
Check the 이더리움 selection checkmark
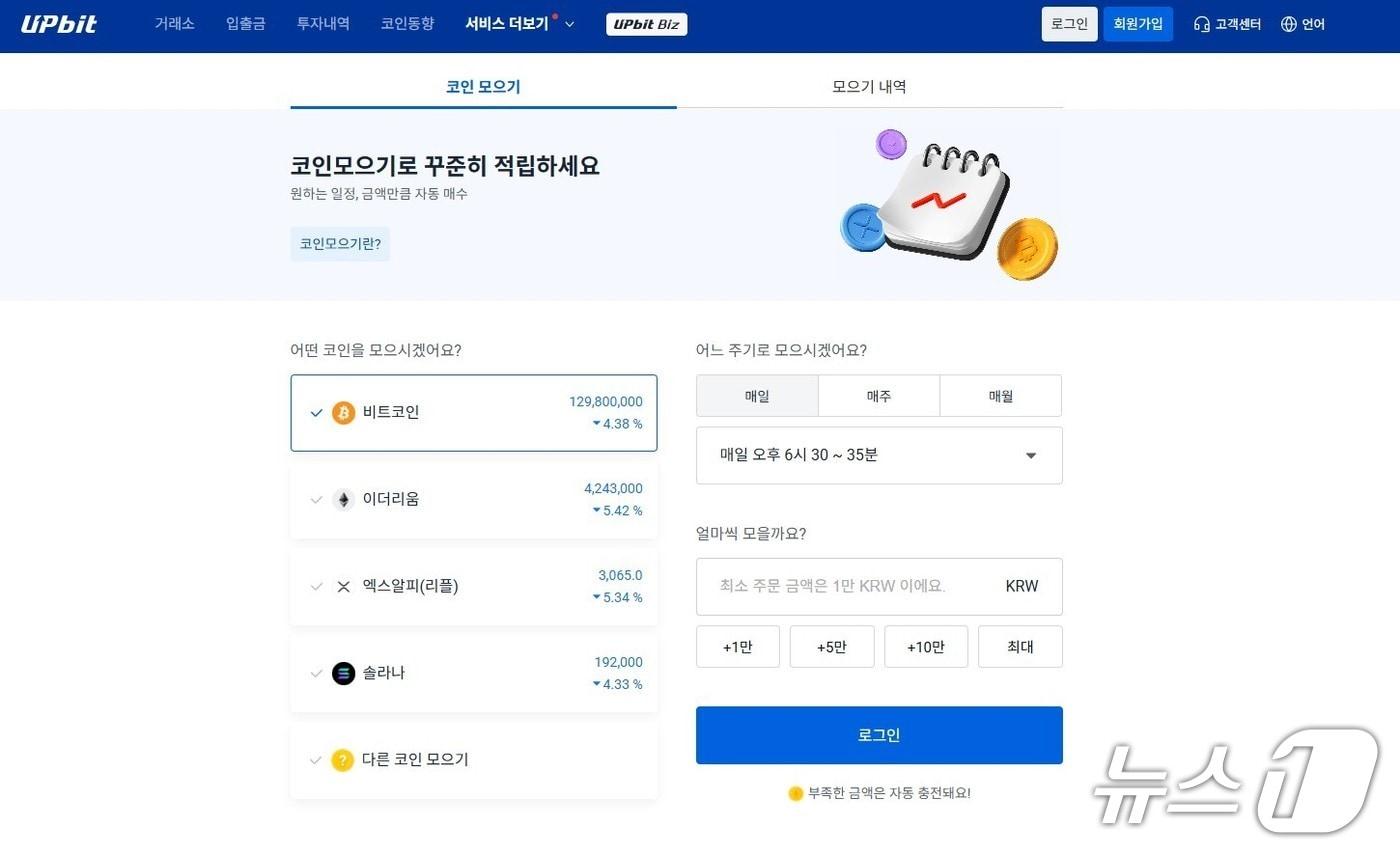[x=316, y=499]
